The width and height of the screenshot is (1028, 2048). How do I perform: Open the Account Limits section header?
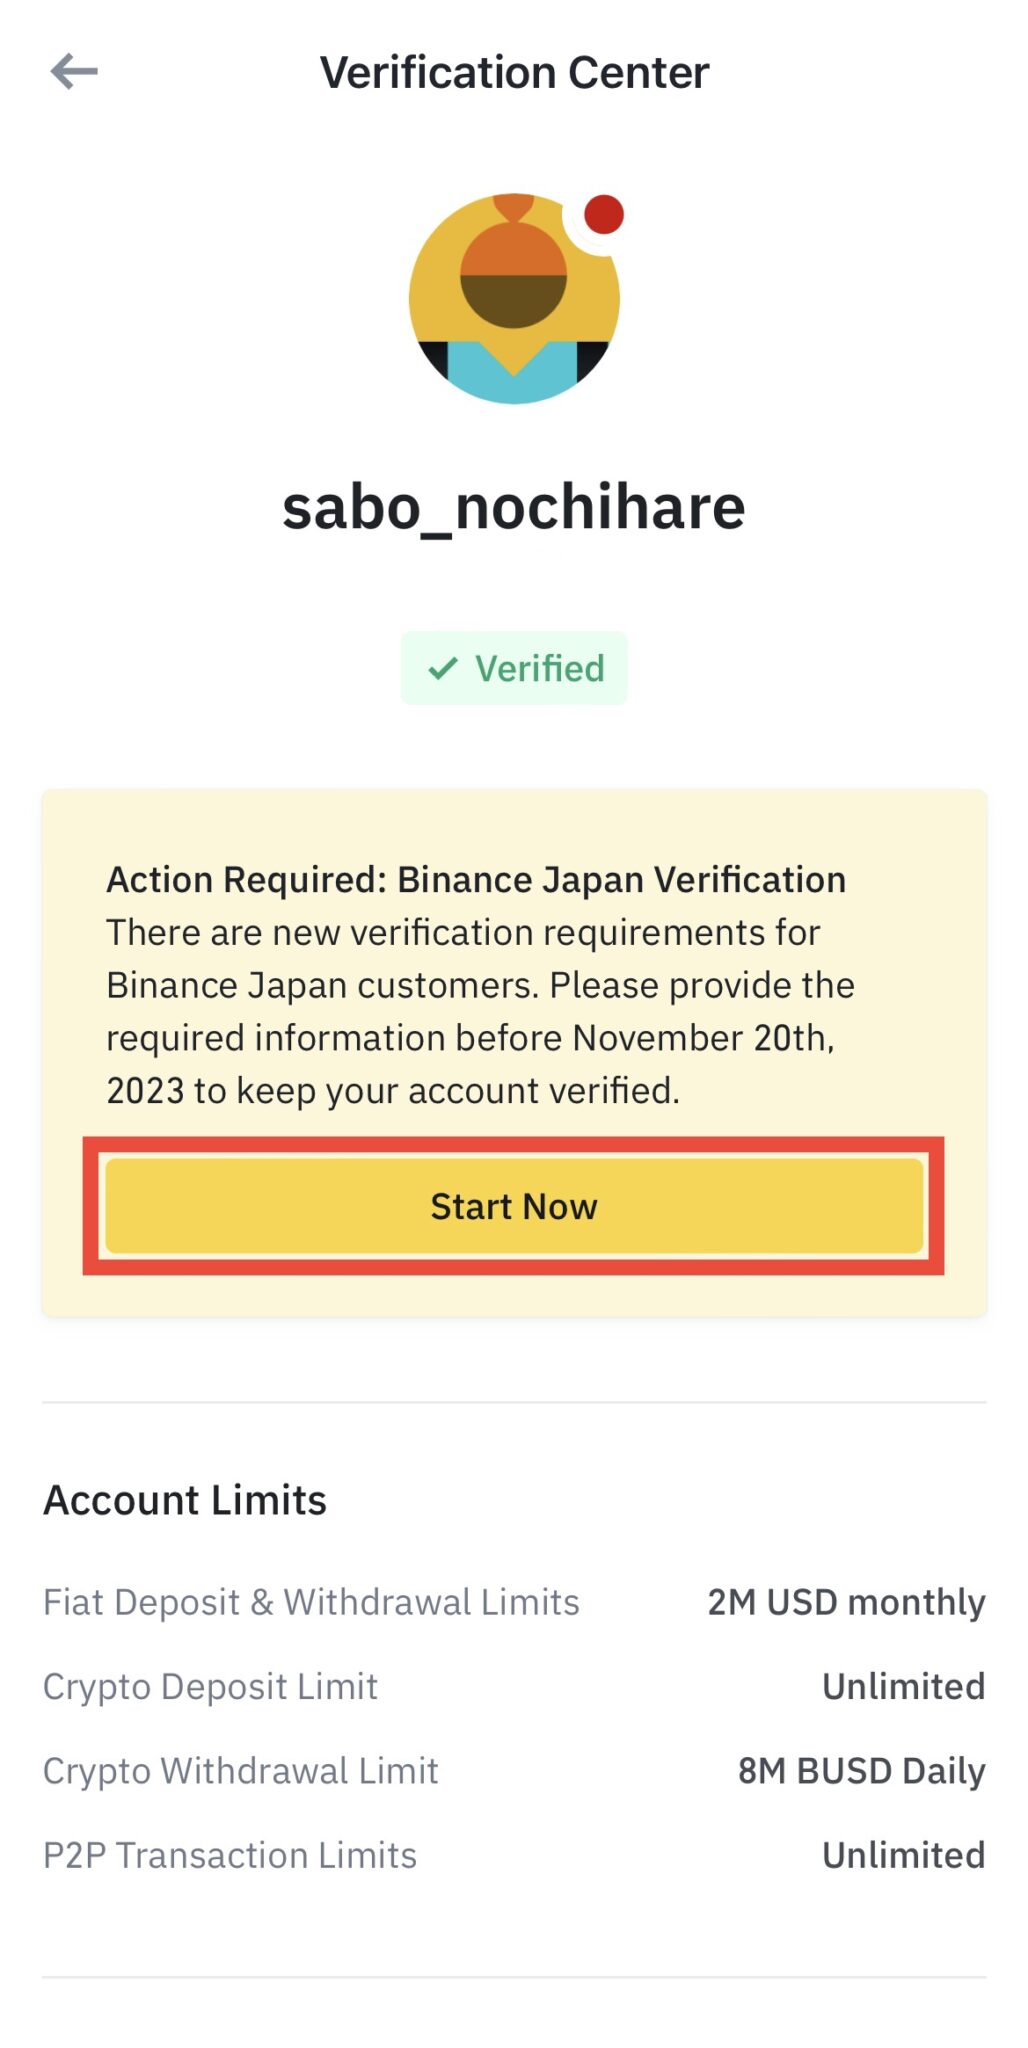(x=184, y=1499)
